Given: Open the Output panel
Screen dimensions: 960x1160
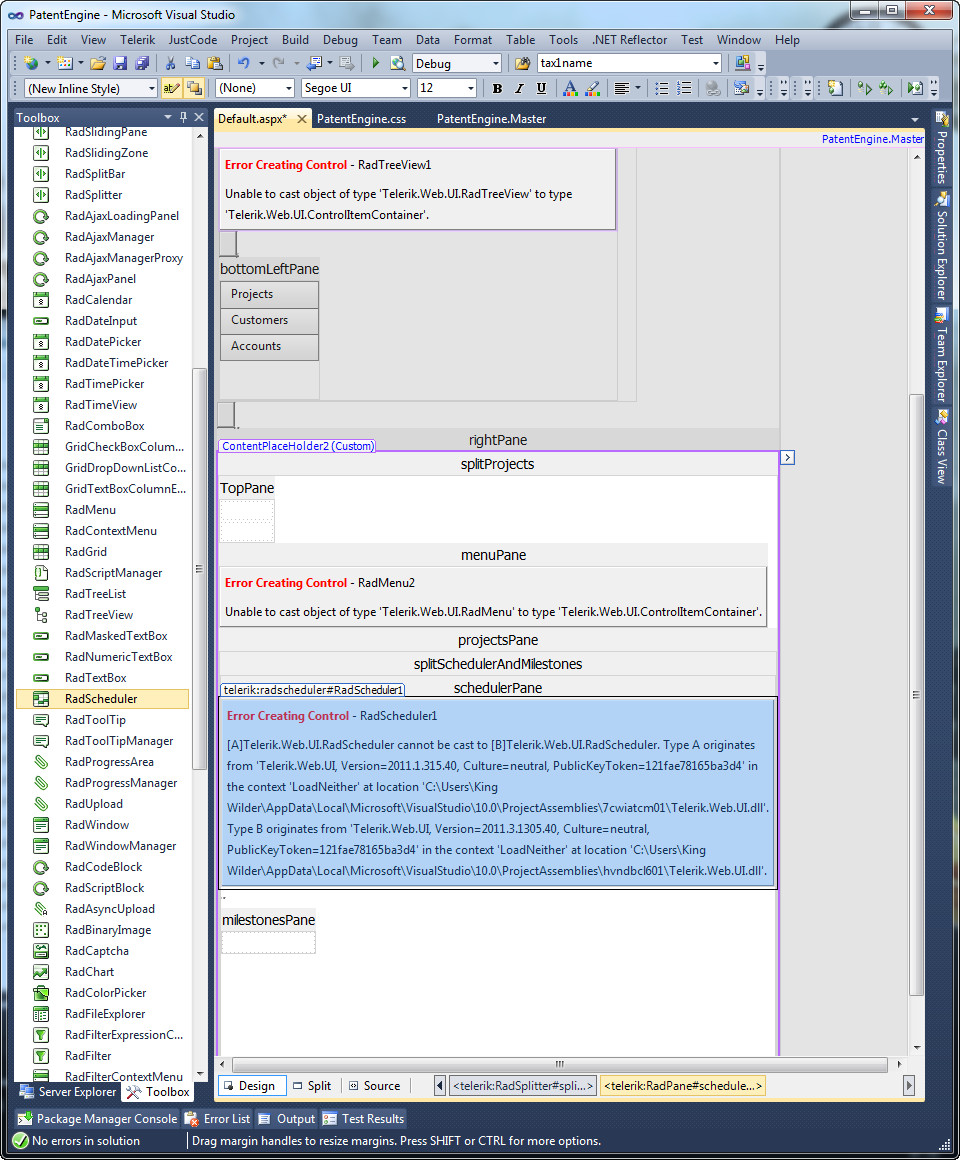Looking at the screenshot, I should pos(287,1119).
